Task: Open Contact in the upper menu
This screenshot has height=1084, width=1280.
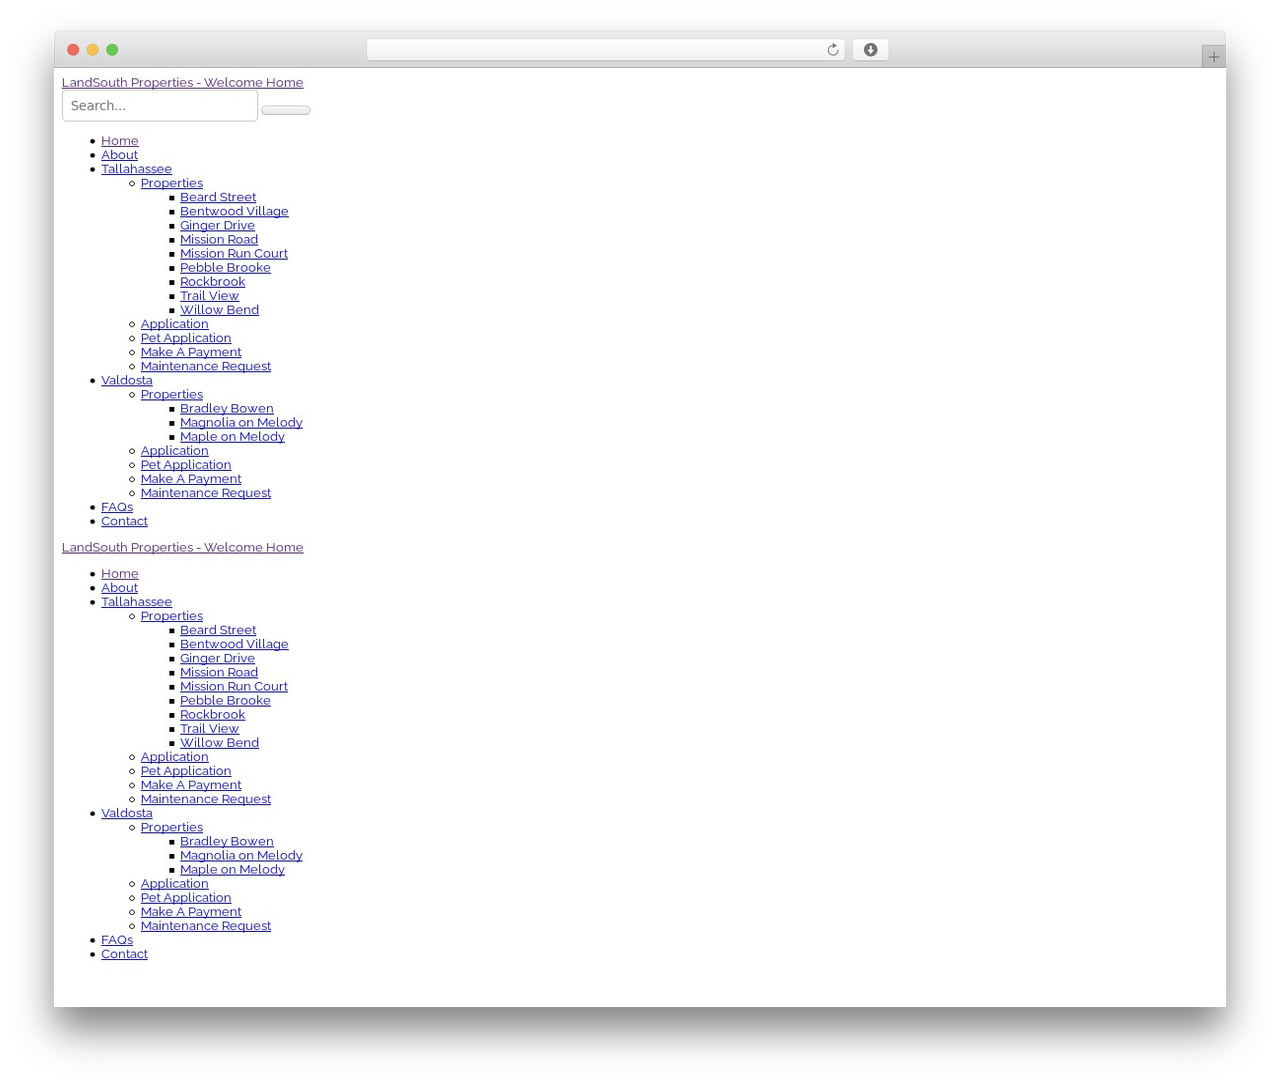Action: coord(124,521)
